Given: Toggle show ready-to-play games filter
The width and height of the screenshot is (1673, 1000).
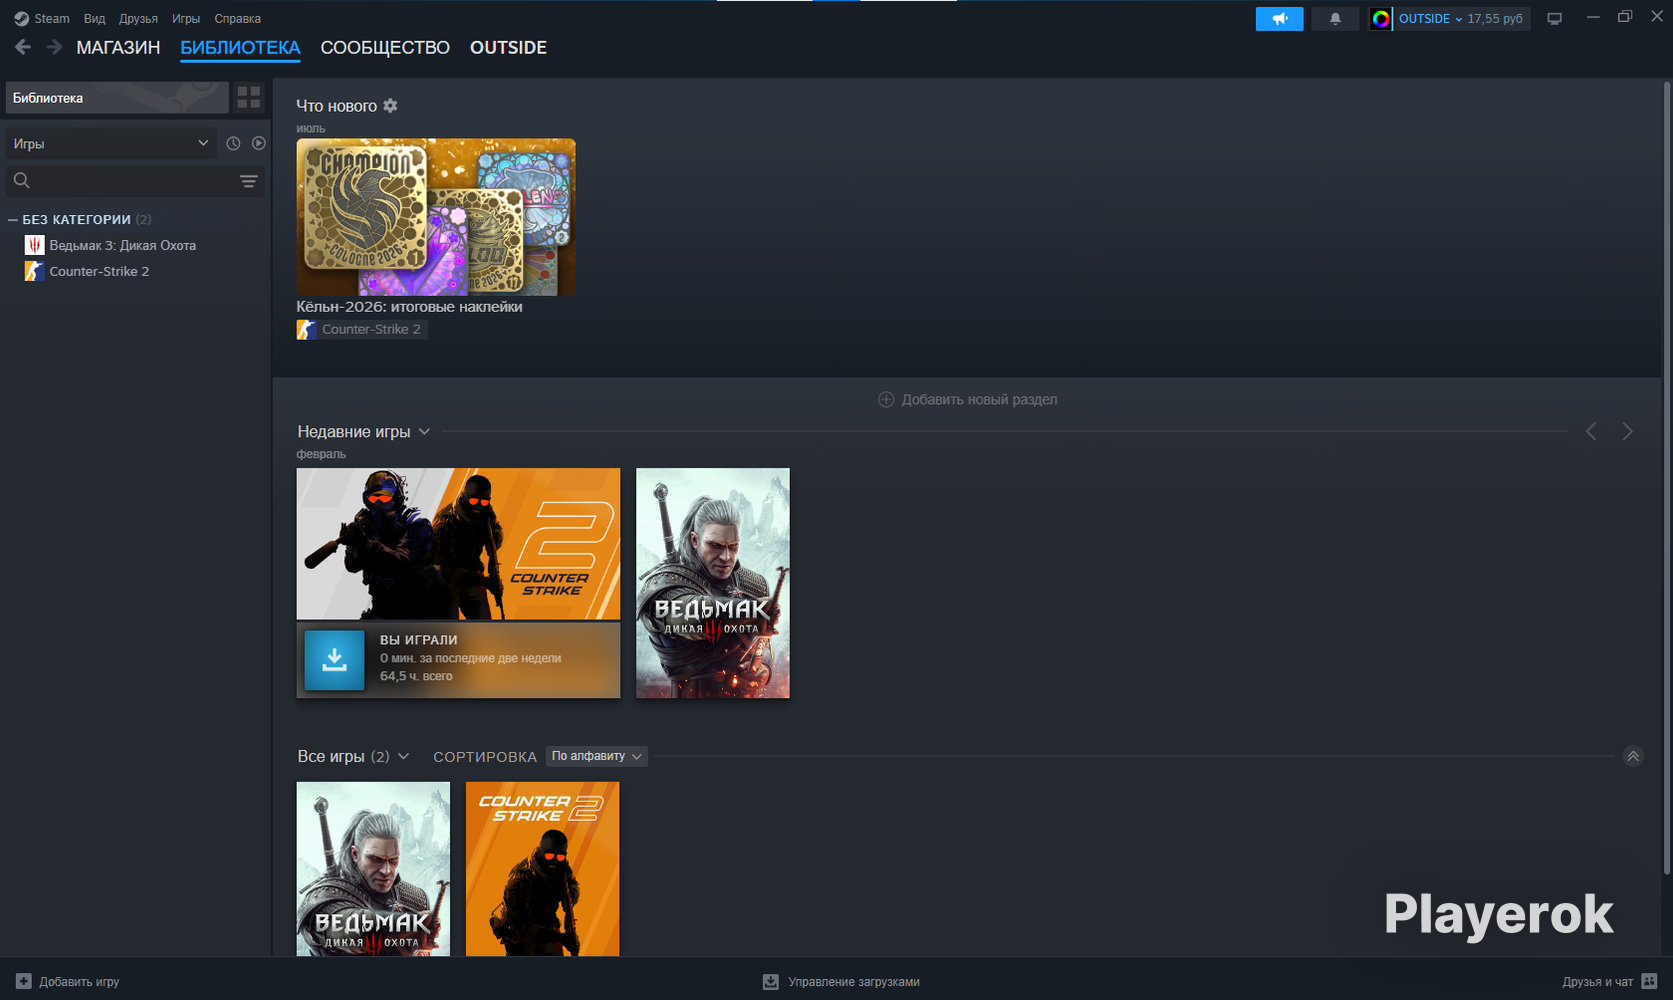Looking at the screenshot, I should click(x=259, y=144).
